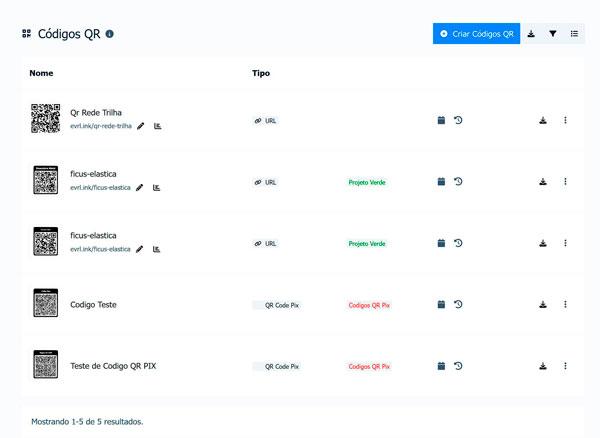Click the Nome column header
Screen dimensions: 600x438
point(41,73)
